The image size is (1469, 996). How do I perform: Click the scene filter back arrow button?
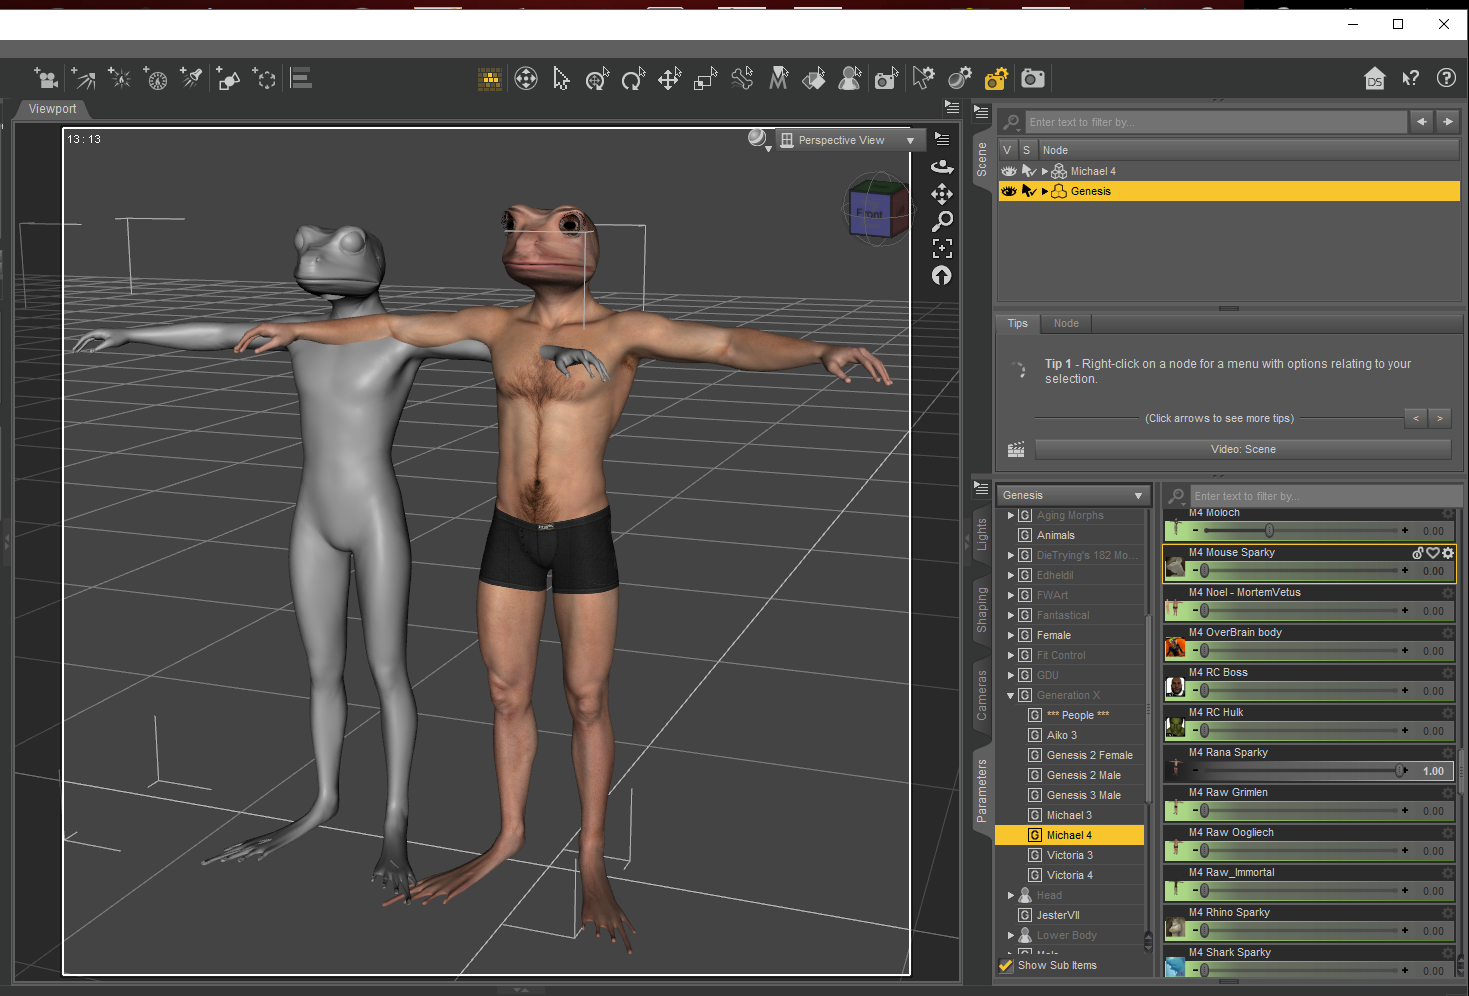tap(1421, 122)
